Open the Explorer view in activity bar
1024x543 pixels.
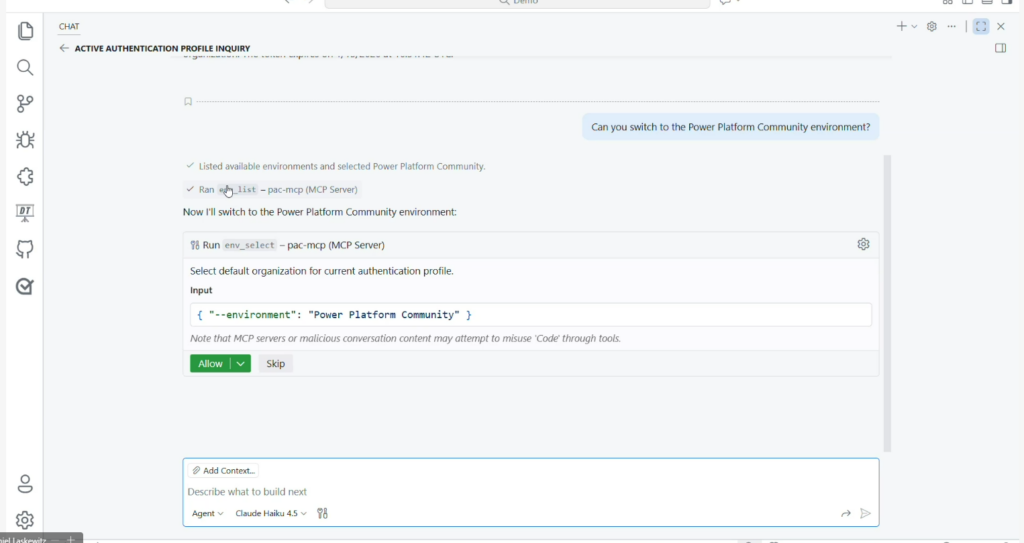click(x=25, y=31)
